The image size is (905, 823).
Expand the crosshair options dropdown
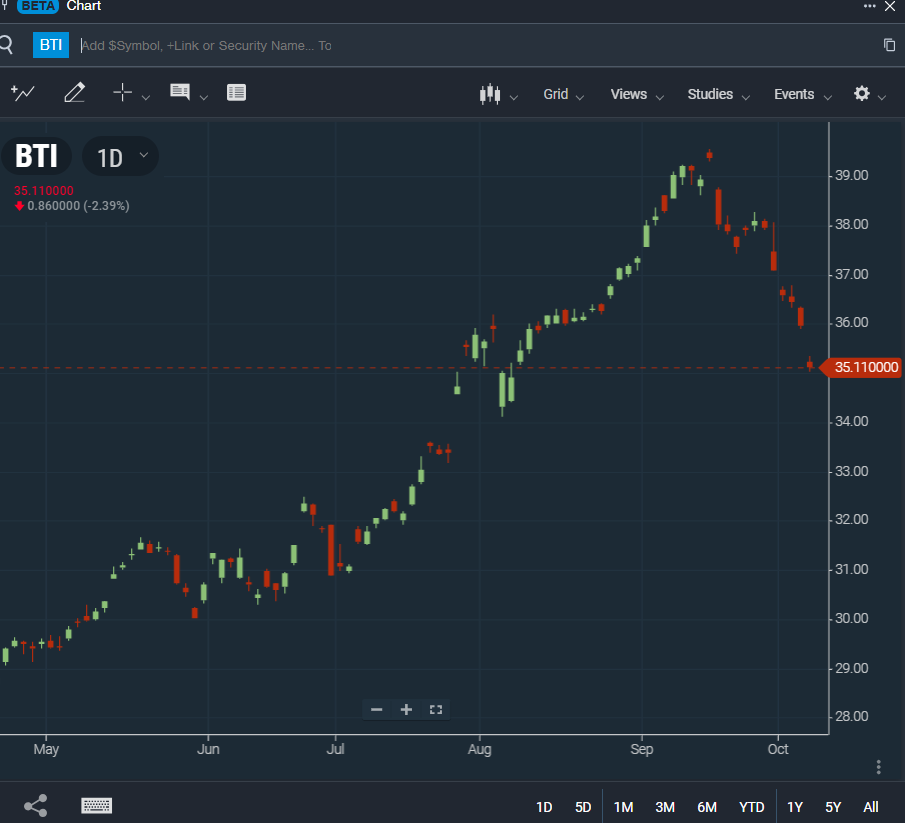tap(146, 98)
